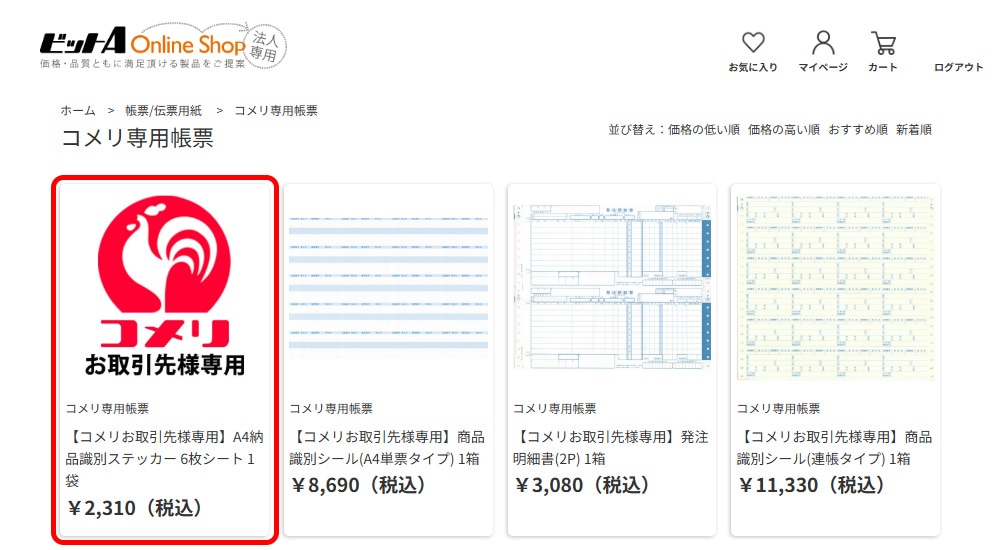
Task: Open the 発注明細書 form thumbnail
Action: 612,287
